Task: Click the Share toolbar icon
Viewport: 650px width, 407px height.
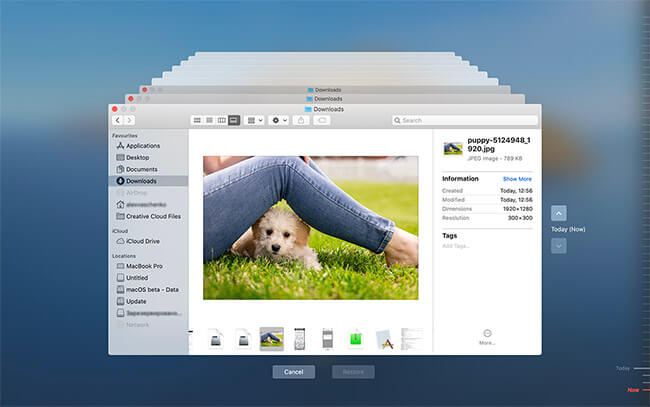Action: [301, 120]
